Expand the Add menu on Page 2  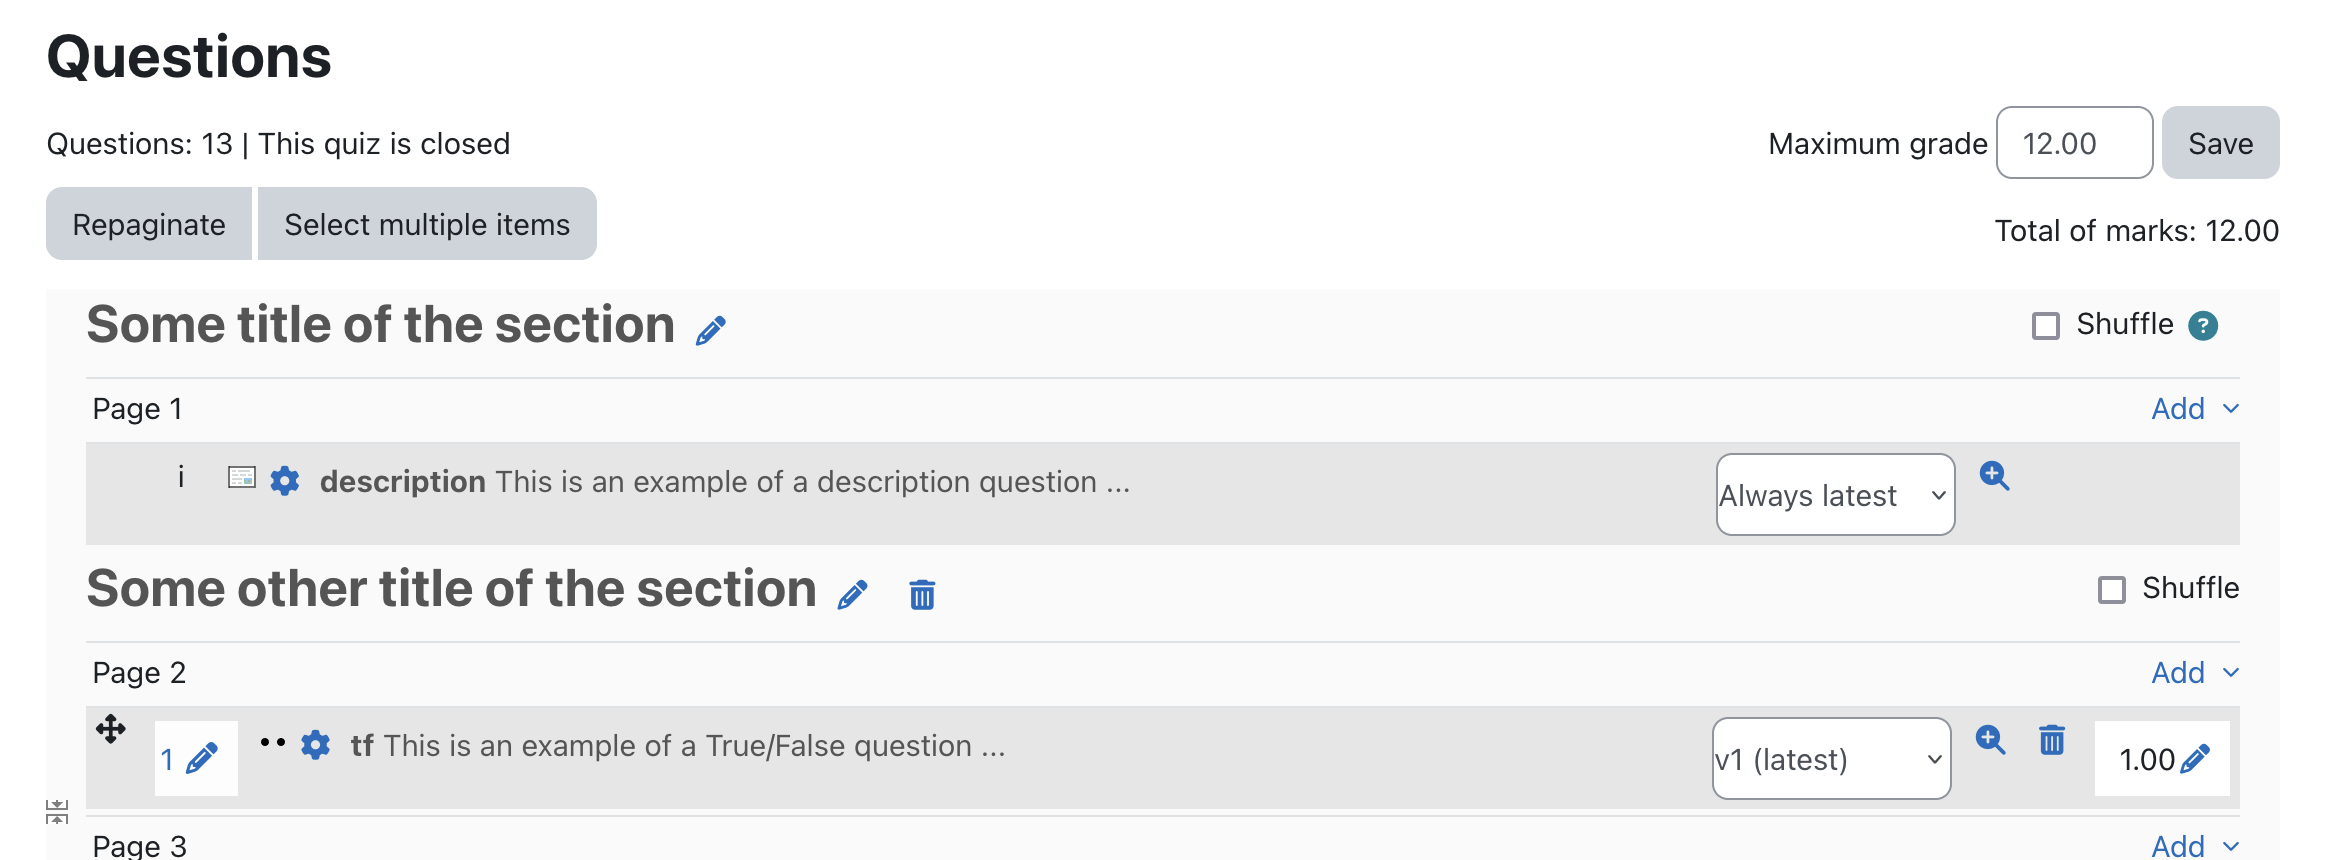click(2194, 673)
